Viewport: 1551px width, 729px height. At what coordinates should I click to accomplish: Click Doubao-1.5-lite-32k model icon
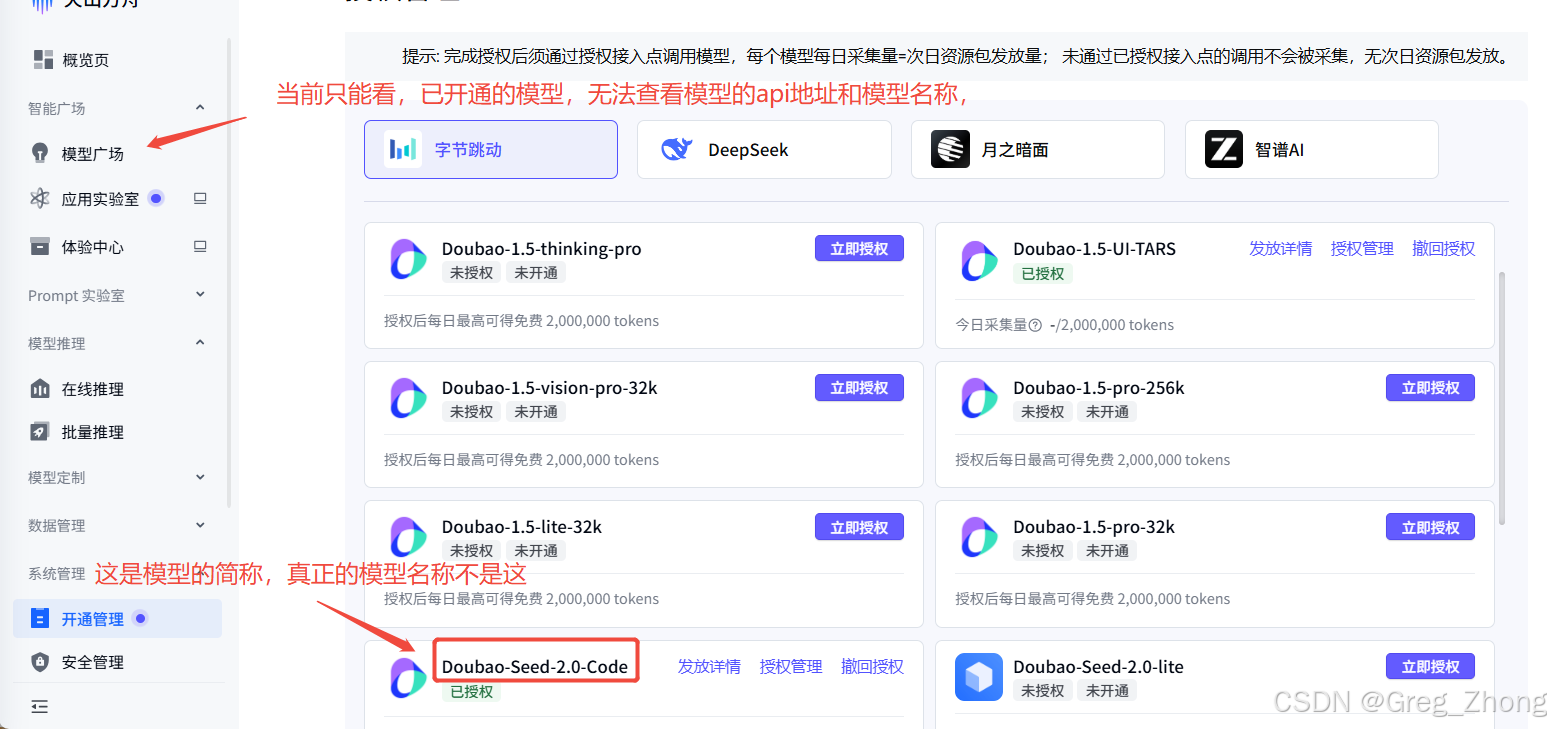(408, 537)
